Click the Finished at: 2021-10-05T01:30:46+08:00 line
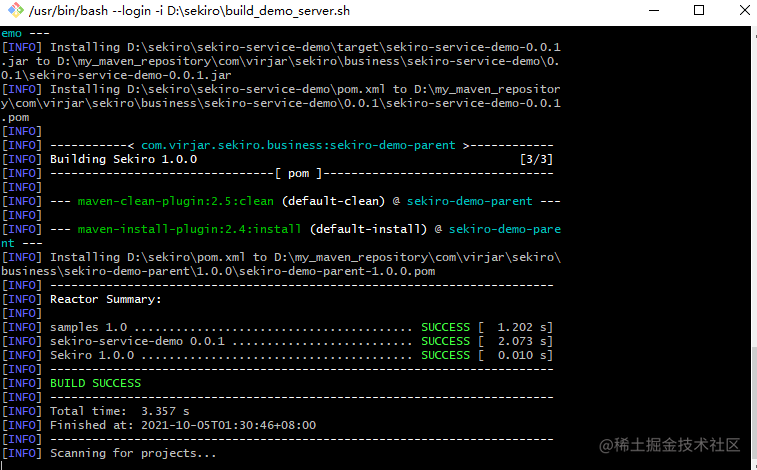This screenshot has width=757, height=470. [182, 425]
